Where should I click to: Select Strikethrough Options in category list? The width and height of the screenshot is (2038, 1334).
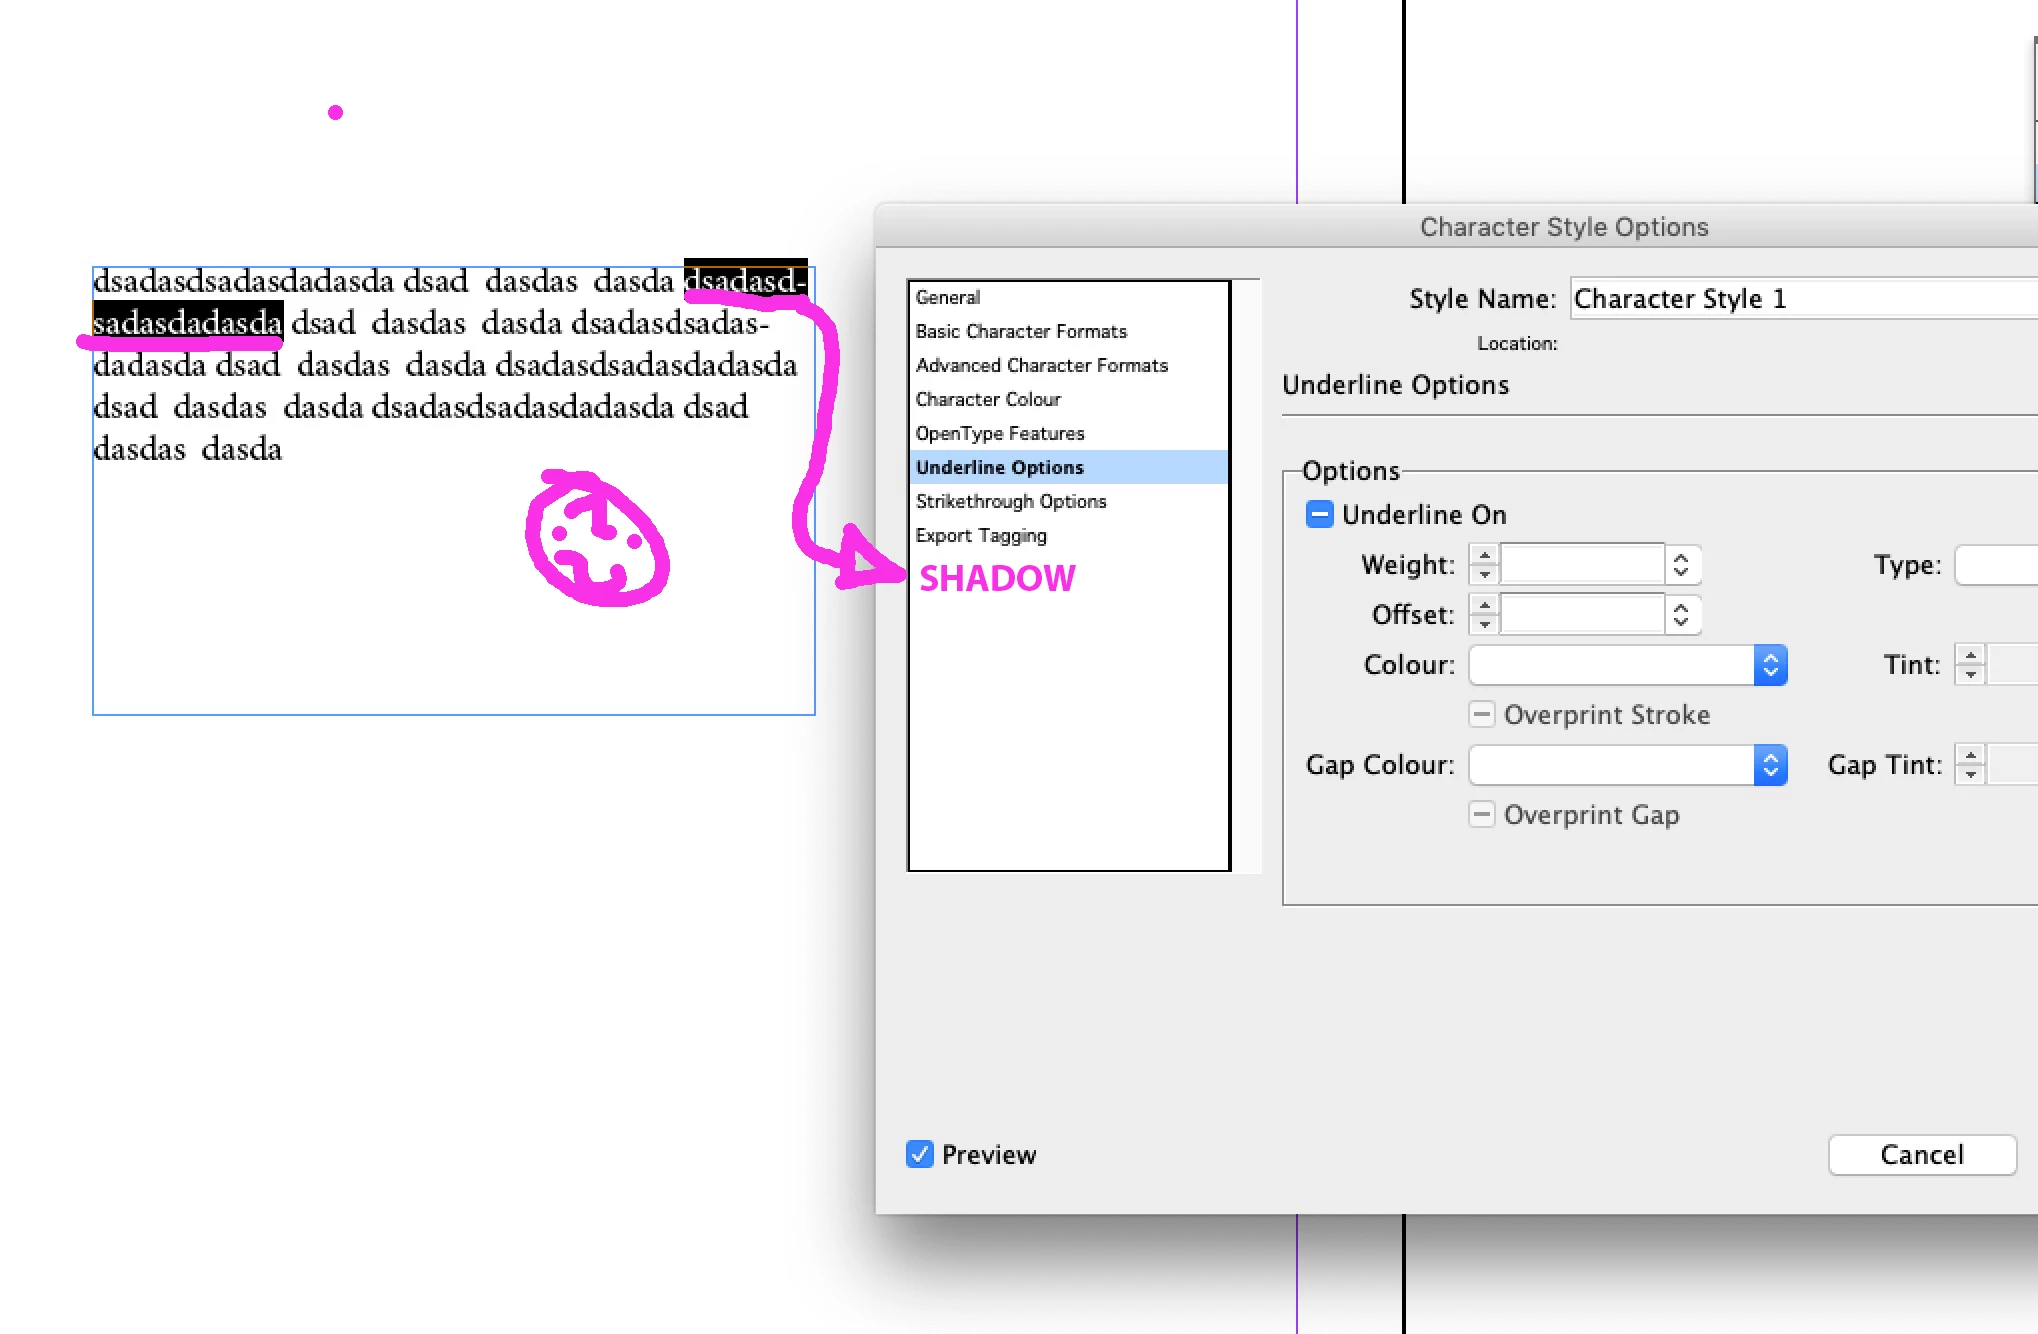click(x=1011, y=501)
